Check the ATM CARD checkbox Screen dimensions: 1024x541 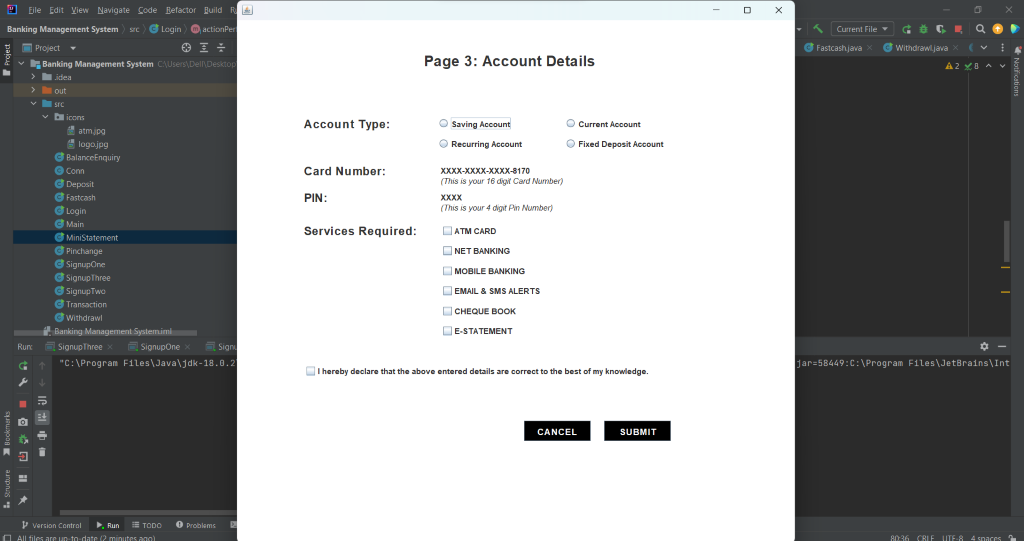[447, 231]
